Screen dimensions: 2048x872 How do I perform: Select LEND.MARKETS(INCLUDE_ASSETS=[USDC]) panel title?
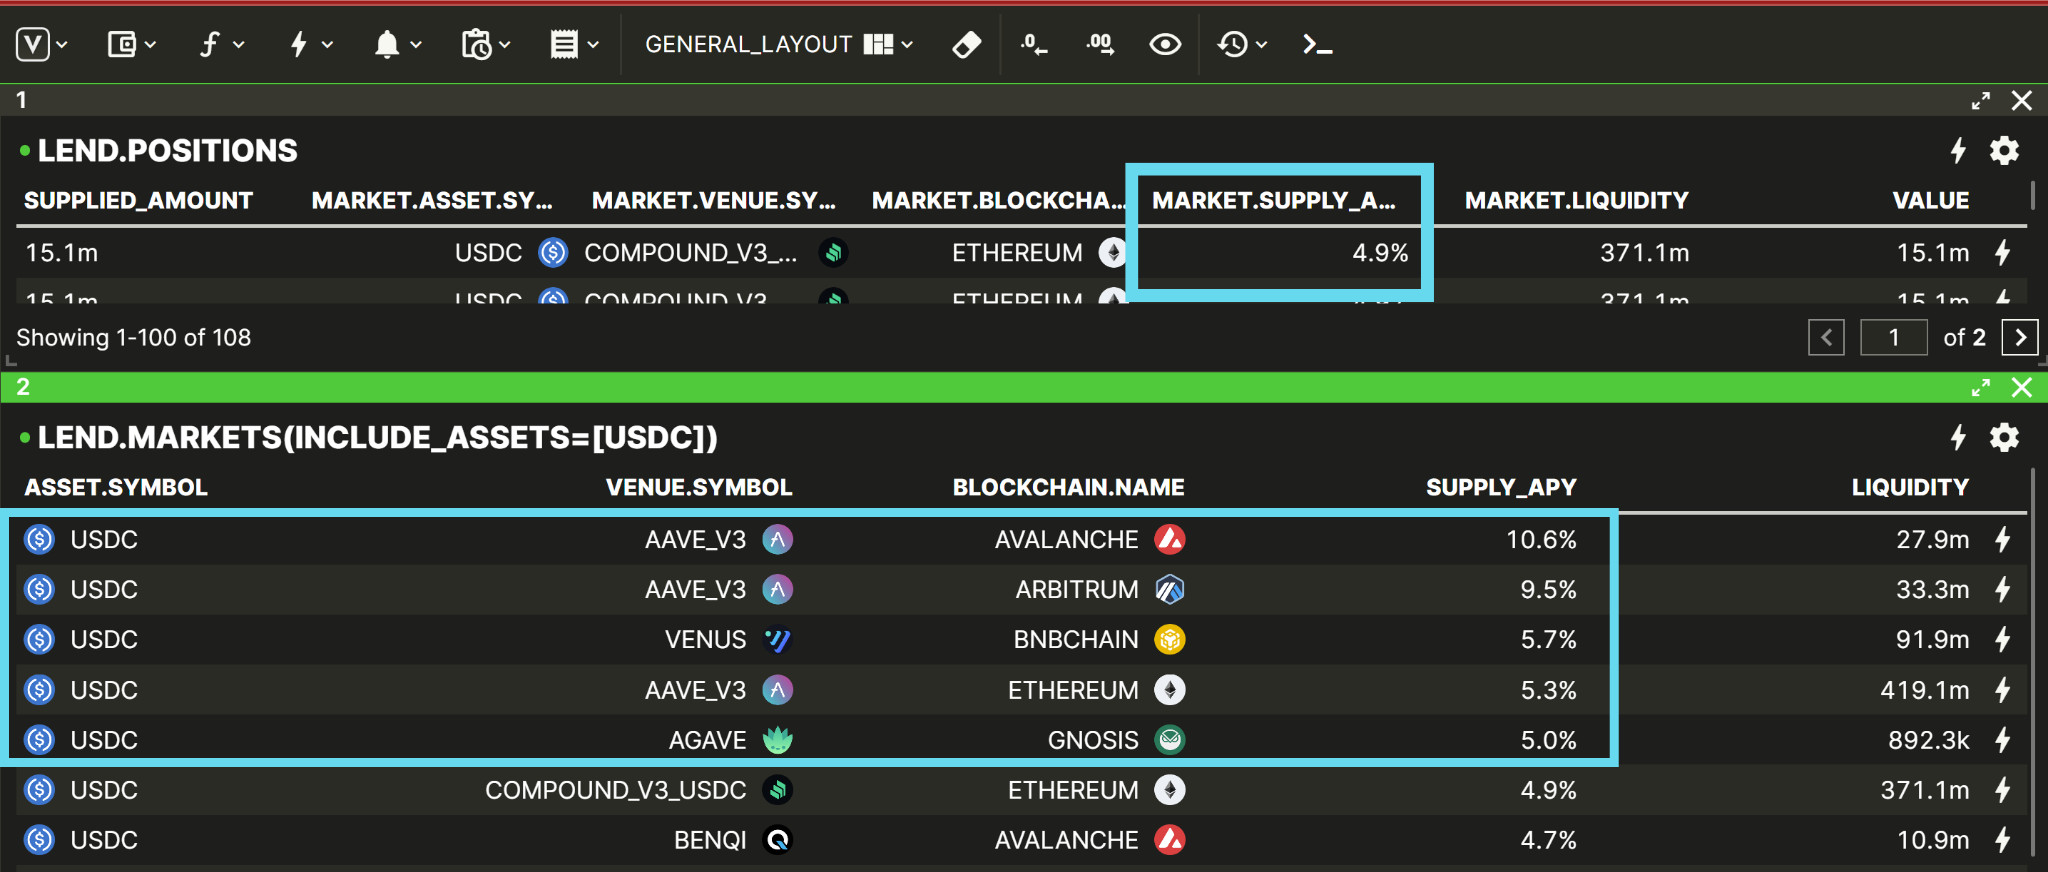tap(378, 438)
